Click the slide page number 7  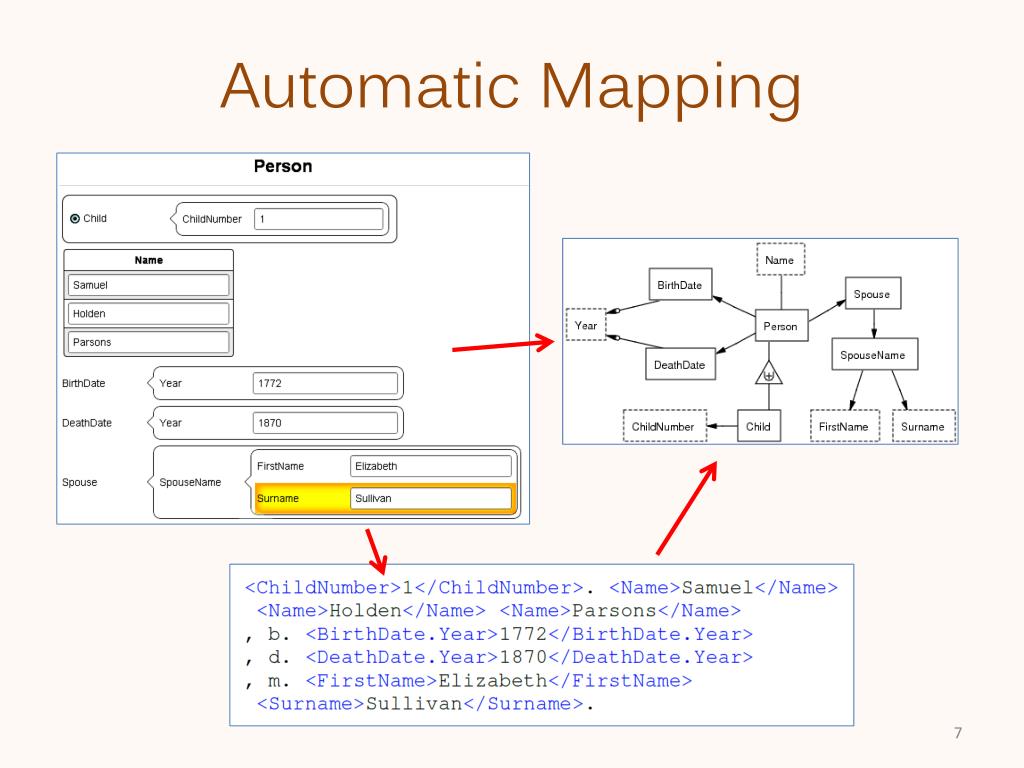point(958,733)
